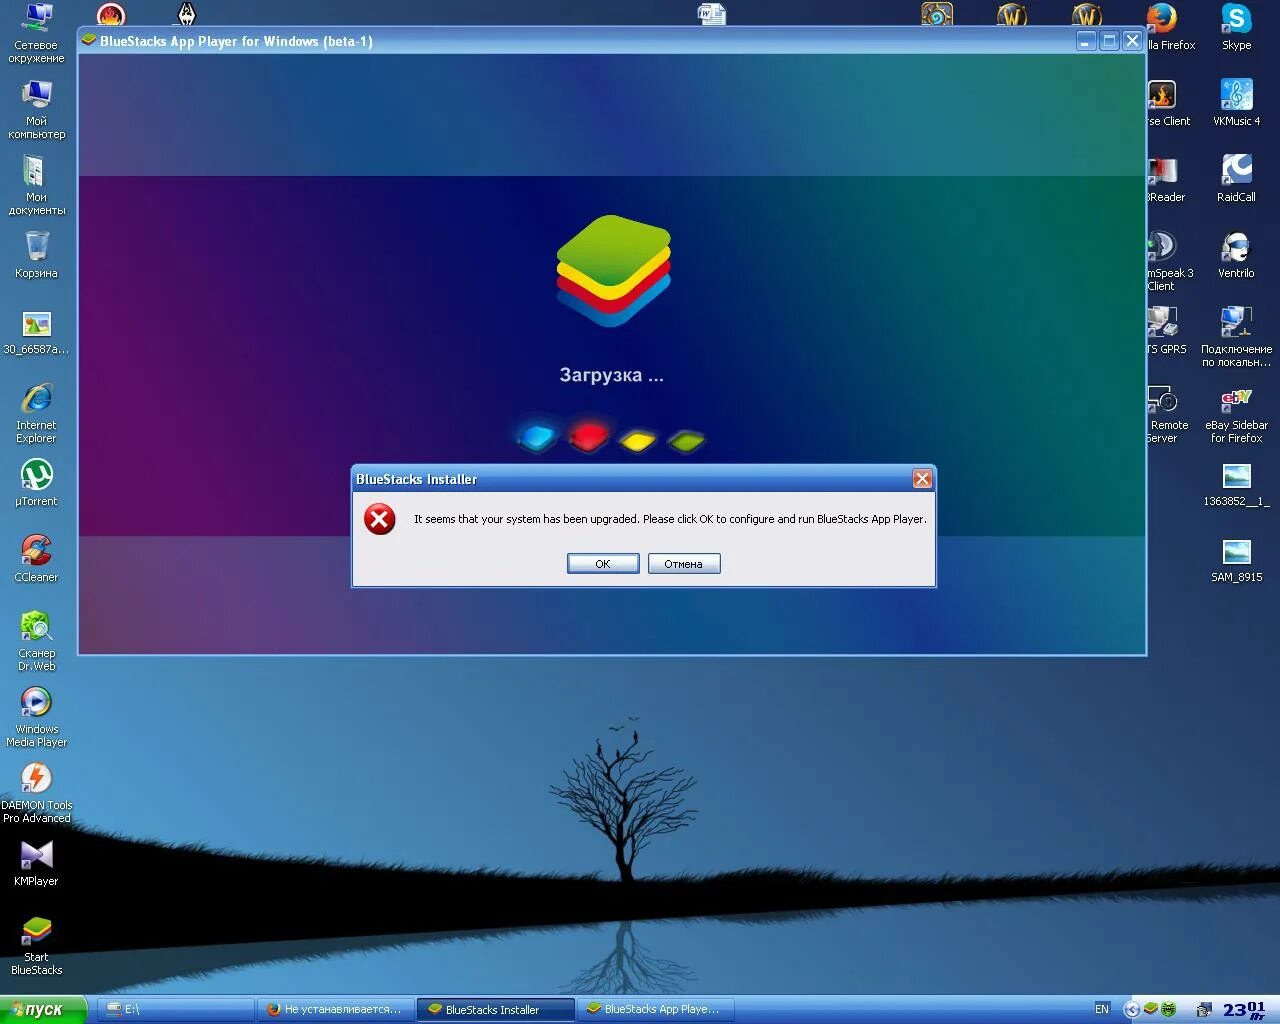Screen dimensions: 1280x1024
Task: Launch RaidCall desktop icon
Action: [1237, 179]
